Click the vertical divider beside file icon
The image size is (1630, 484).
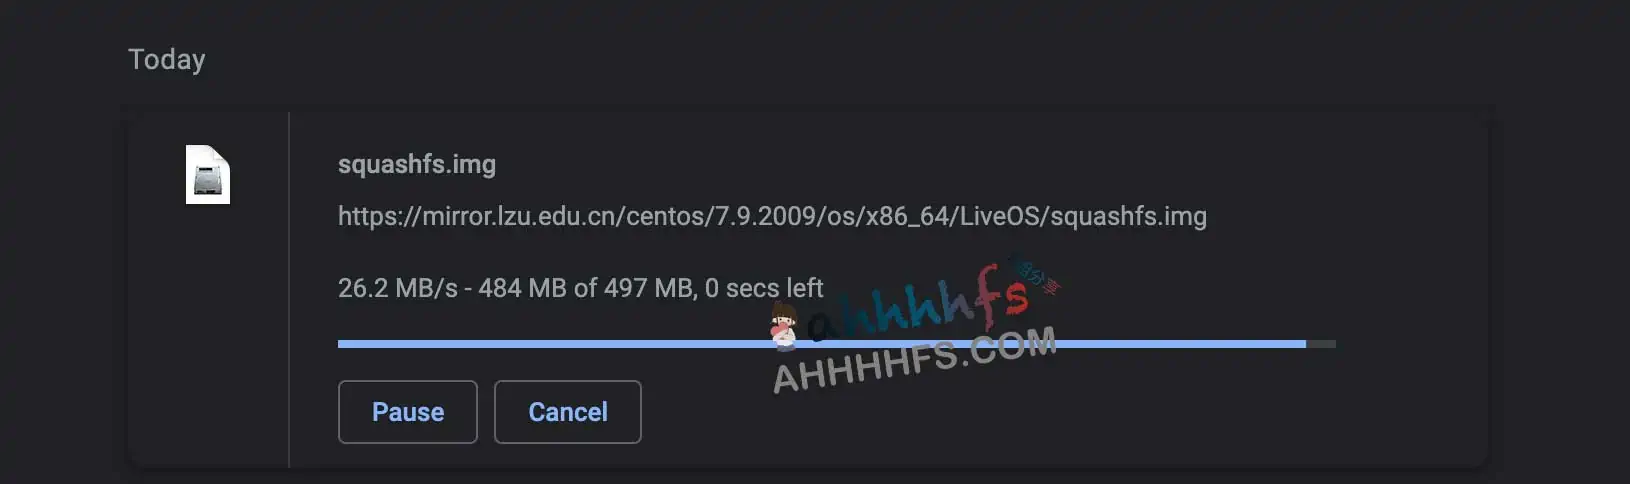tap(289, 289)
